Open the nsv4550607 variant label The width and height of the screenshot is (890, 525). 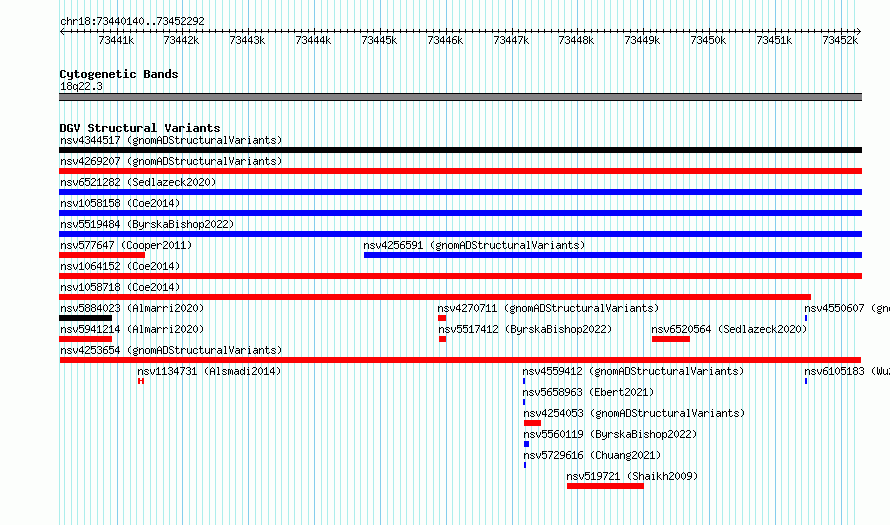tap(847, 308)
